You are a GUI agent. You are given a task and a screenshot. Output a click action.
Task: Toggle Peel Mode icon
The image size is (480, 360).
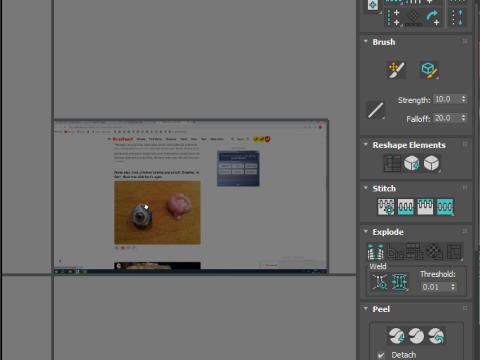[x=416, y=336]
